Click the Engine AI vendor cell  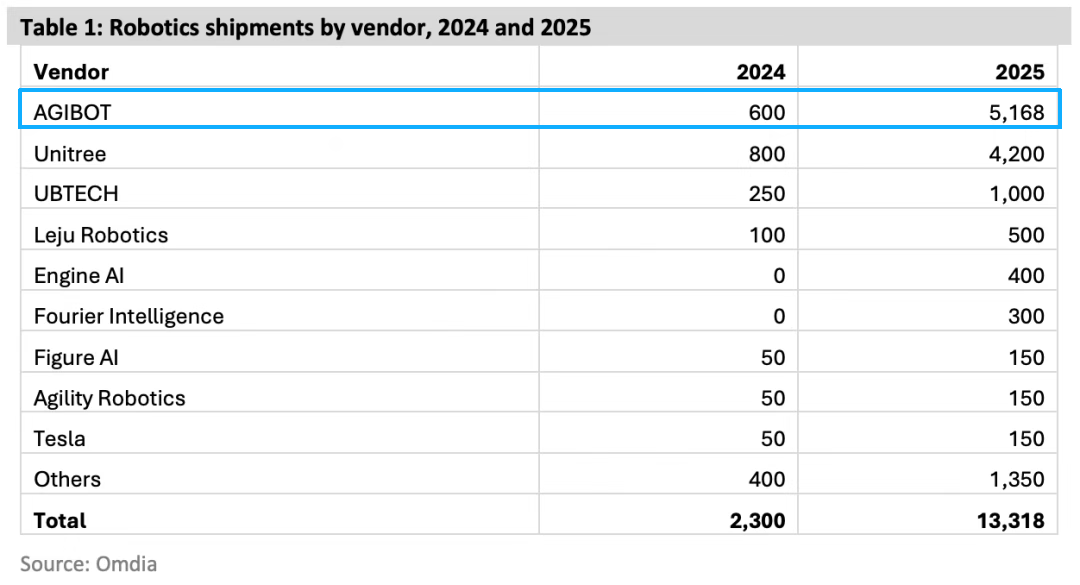tap(79, 276)
